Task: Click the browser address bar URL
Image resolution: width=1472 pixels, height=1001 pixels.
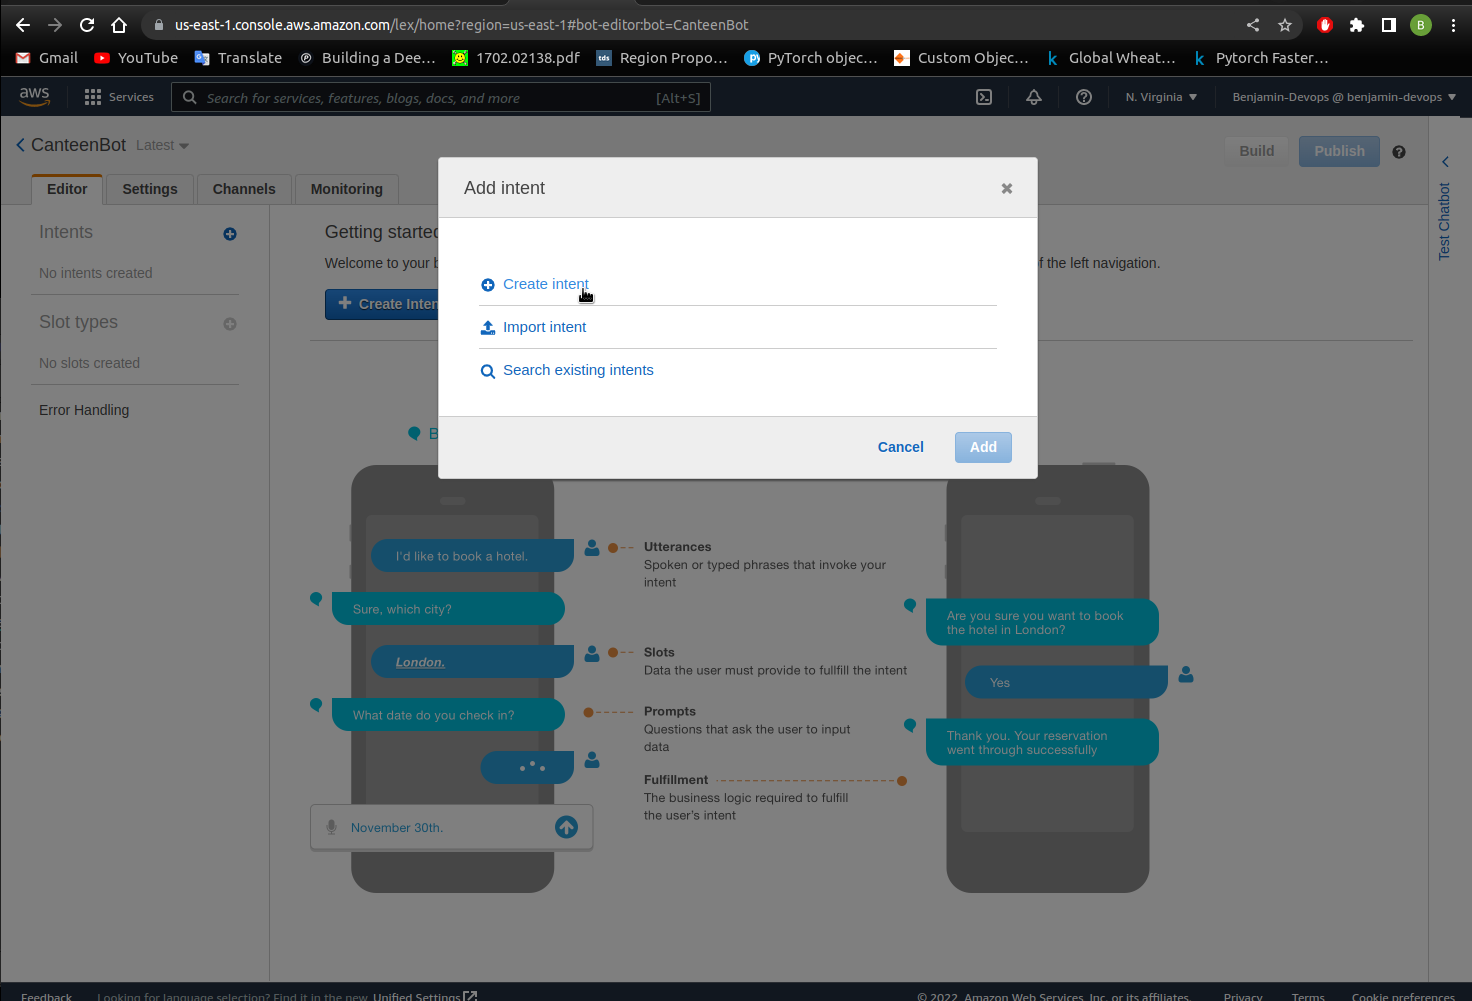Action: coord(461,25)
